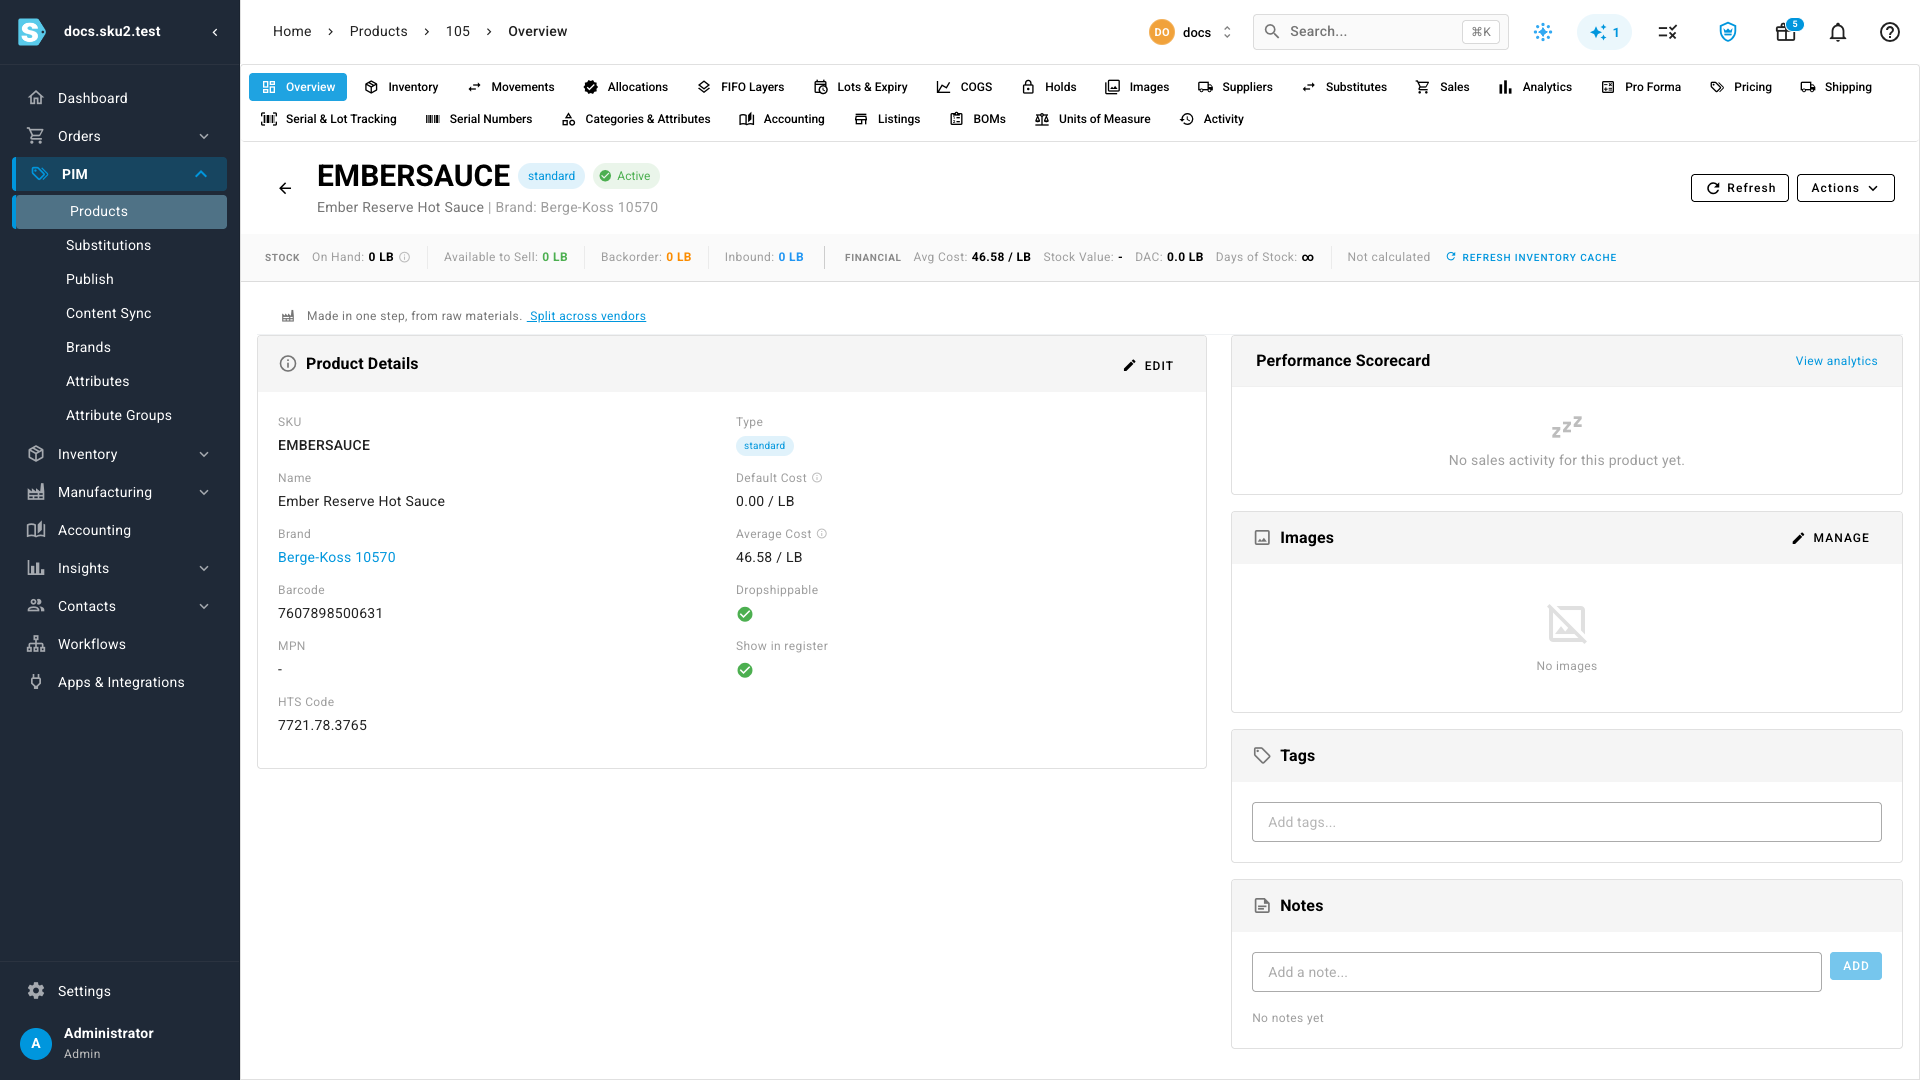Screen dimensions: 1920x1080
Task: Go to Lots & Expiry tab
Action: coord(861,87)
